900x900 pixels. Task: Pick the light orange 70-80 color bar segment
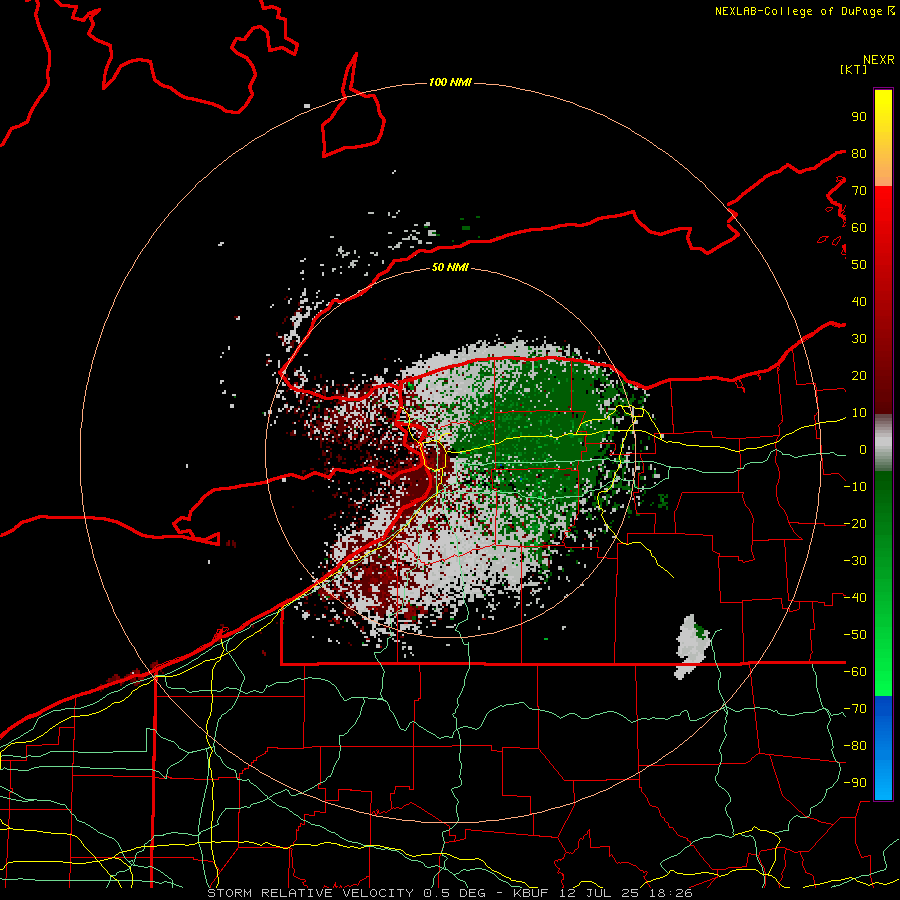[883, 170]
